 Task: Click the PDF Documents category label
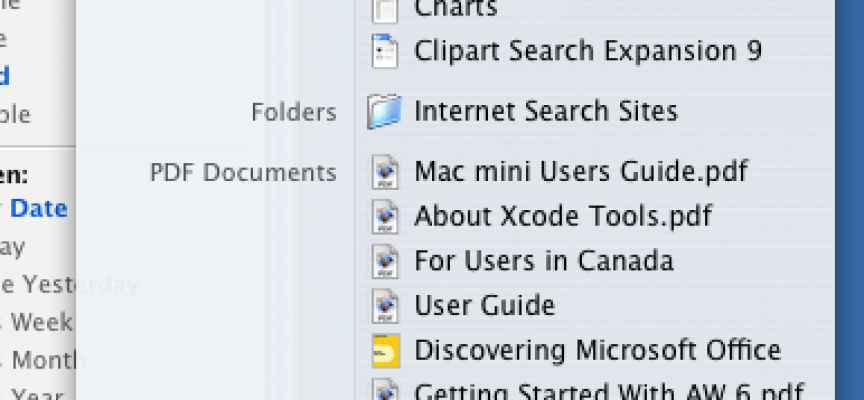[243, 173]
